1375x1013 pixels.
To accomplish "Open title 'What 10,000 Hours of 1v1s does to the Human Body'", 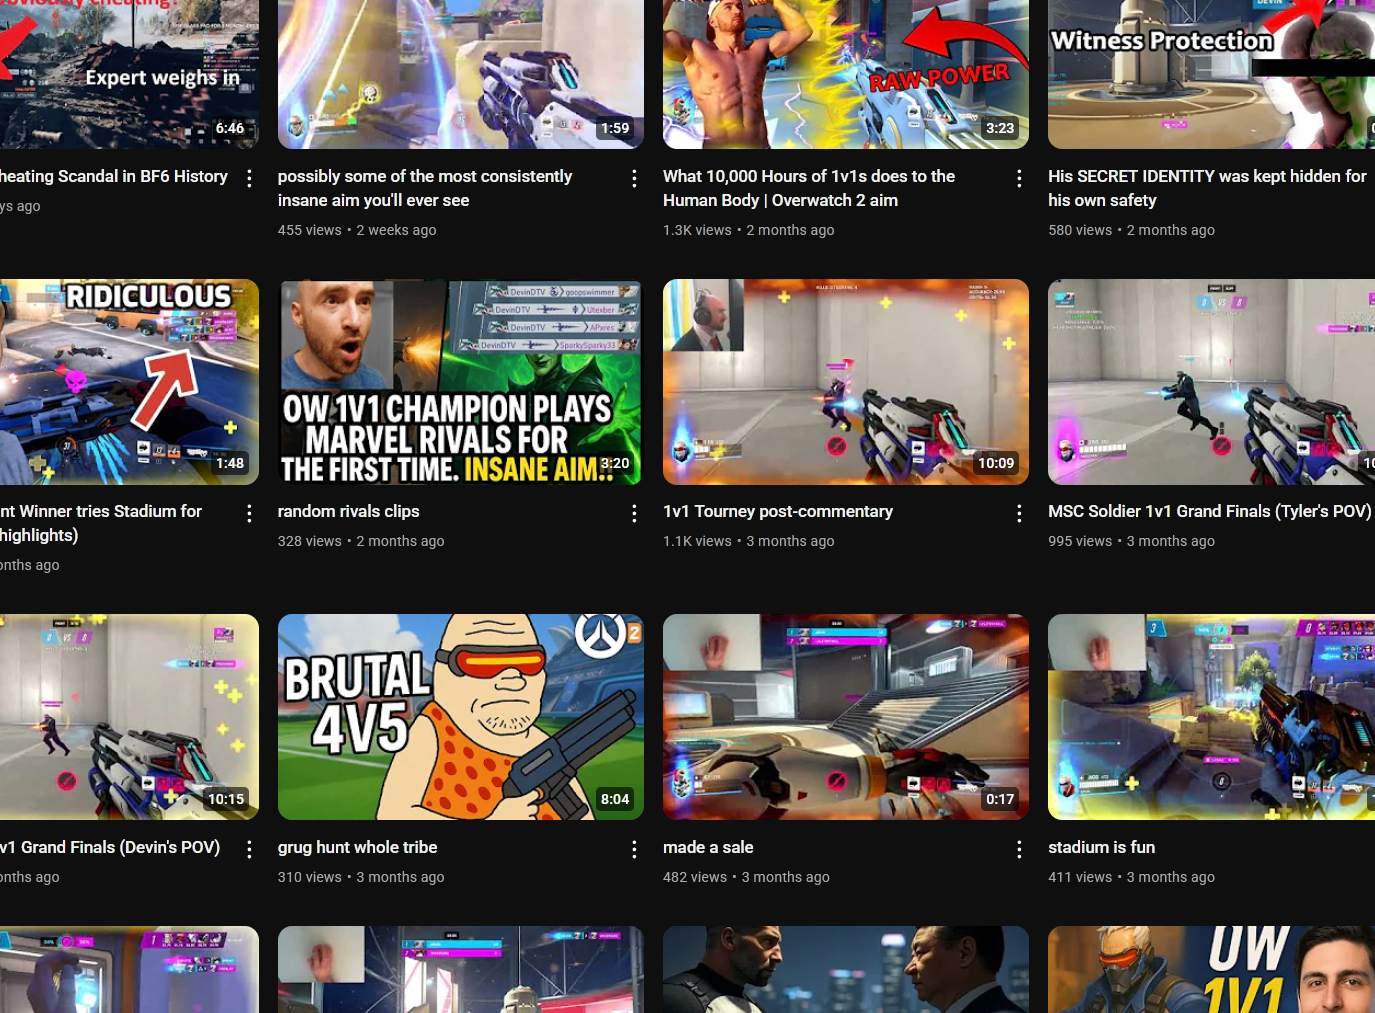I will [x=809, y=188].
